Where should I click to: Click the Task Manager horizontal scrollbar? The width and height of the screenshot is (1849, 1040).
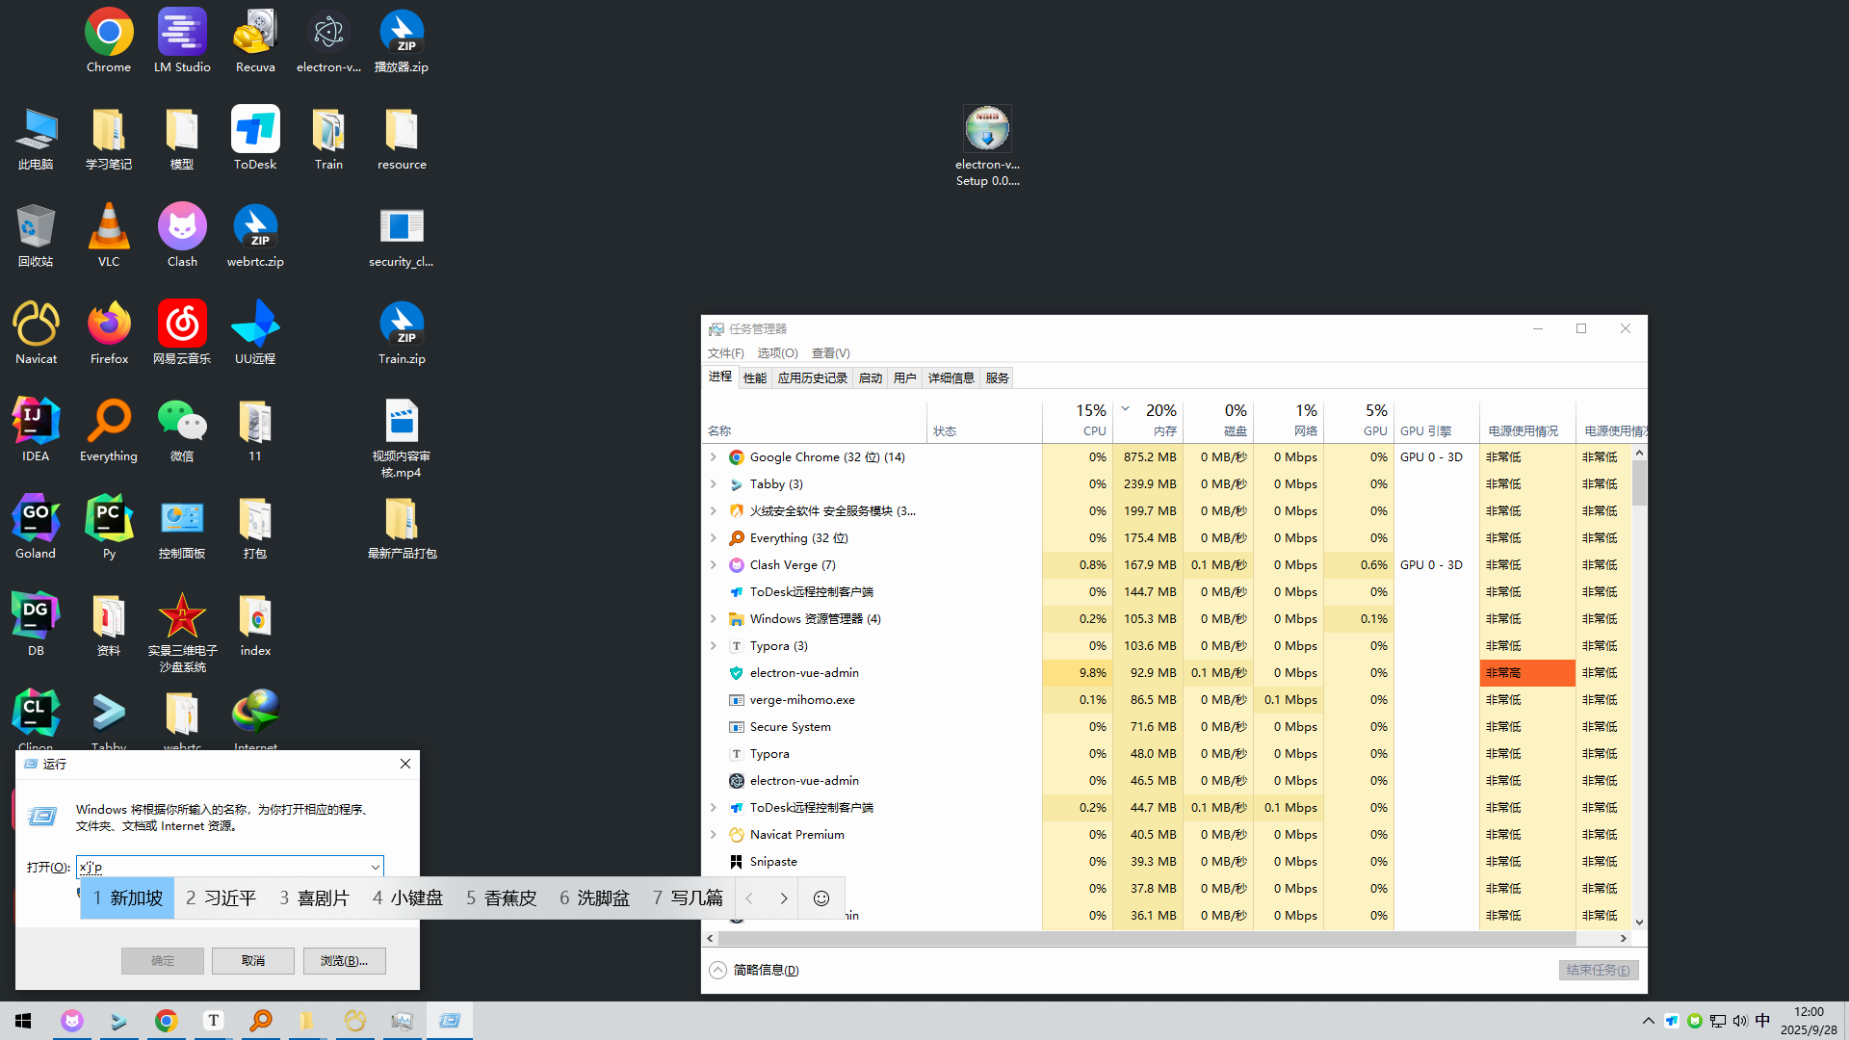(x=1140, y=938)
